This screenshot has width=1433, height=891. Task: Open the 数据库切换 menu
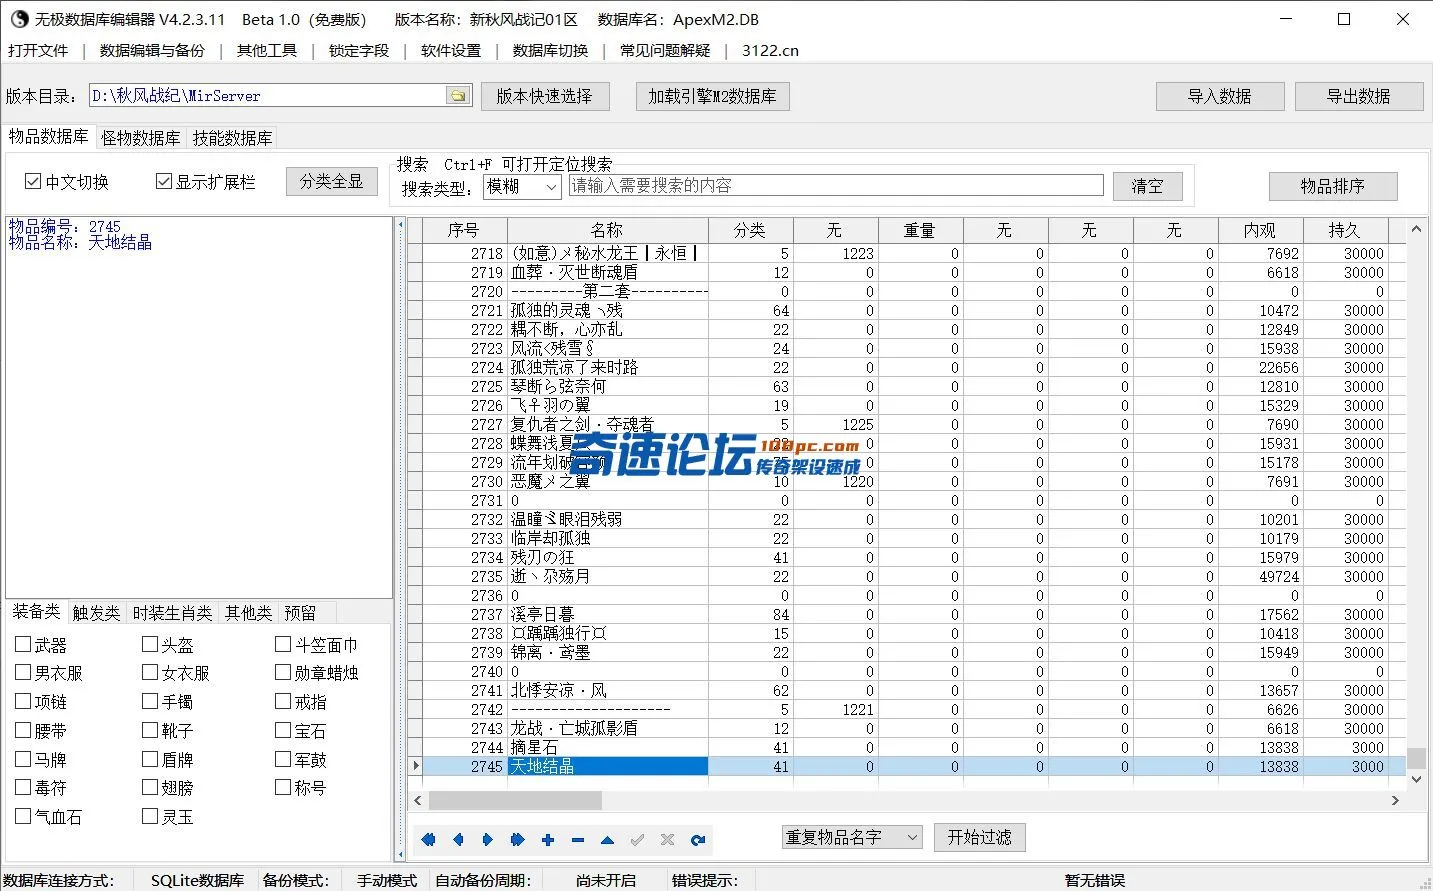551,50
